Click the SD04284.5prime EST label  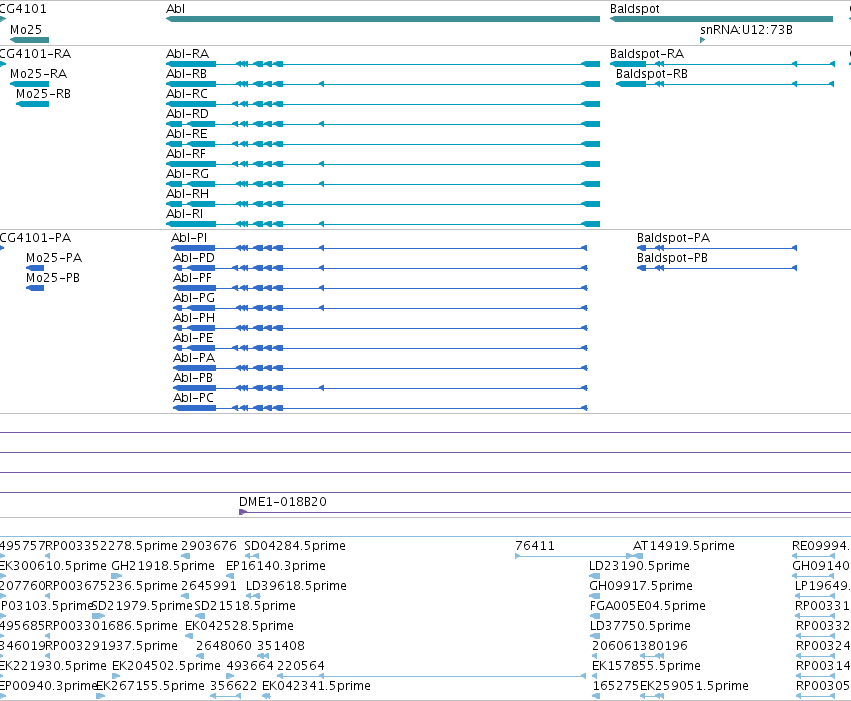click(x=295, y=546)
